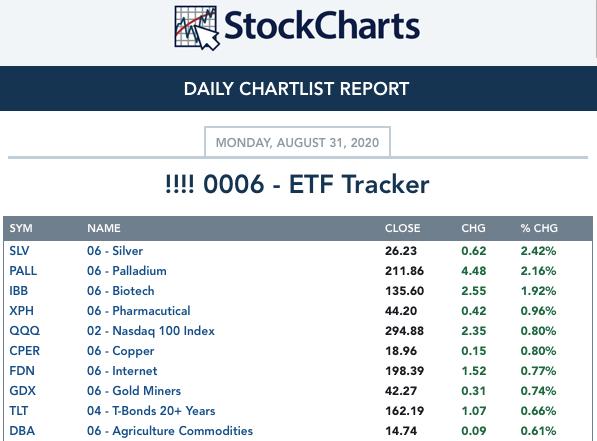Select the QQQ ticker link
Image resolution: width=597 pixels, height=441 pixels.
coord(24,331)
